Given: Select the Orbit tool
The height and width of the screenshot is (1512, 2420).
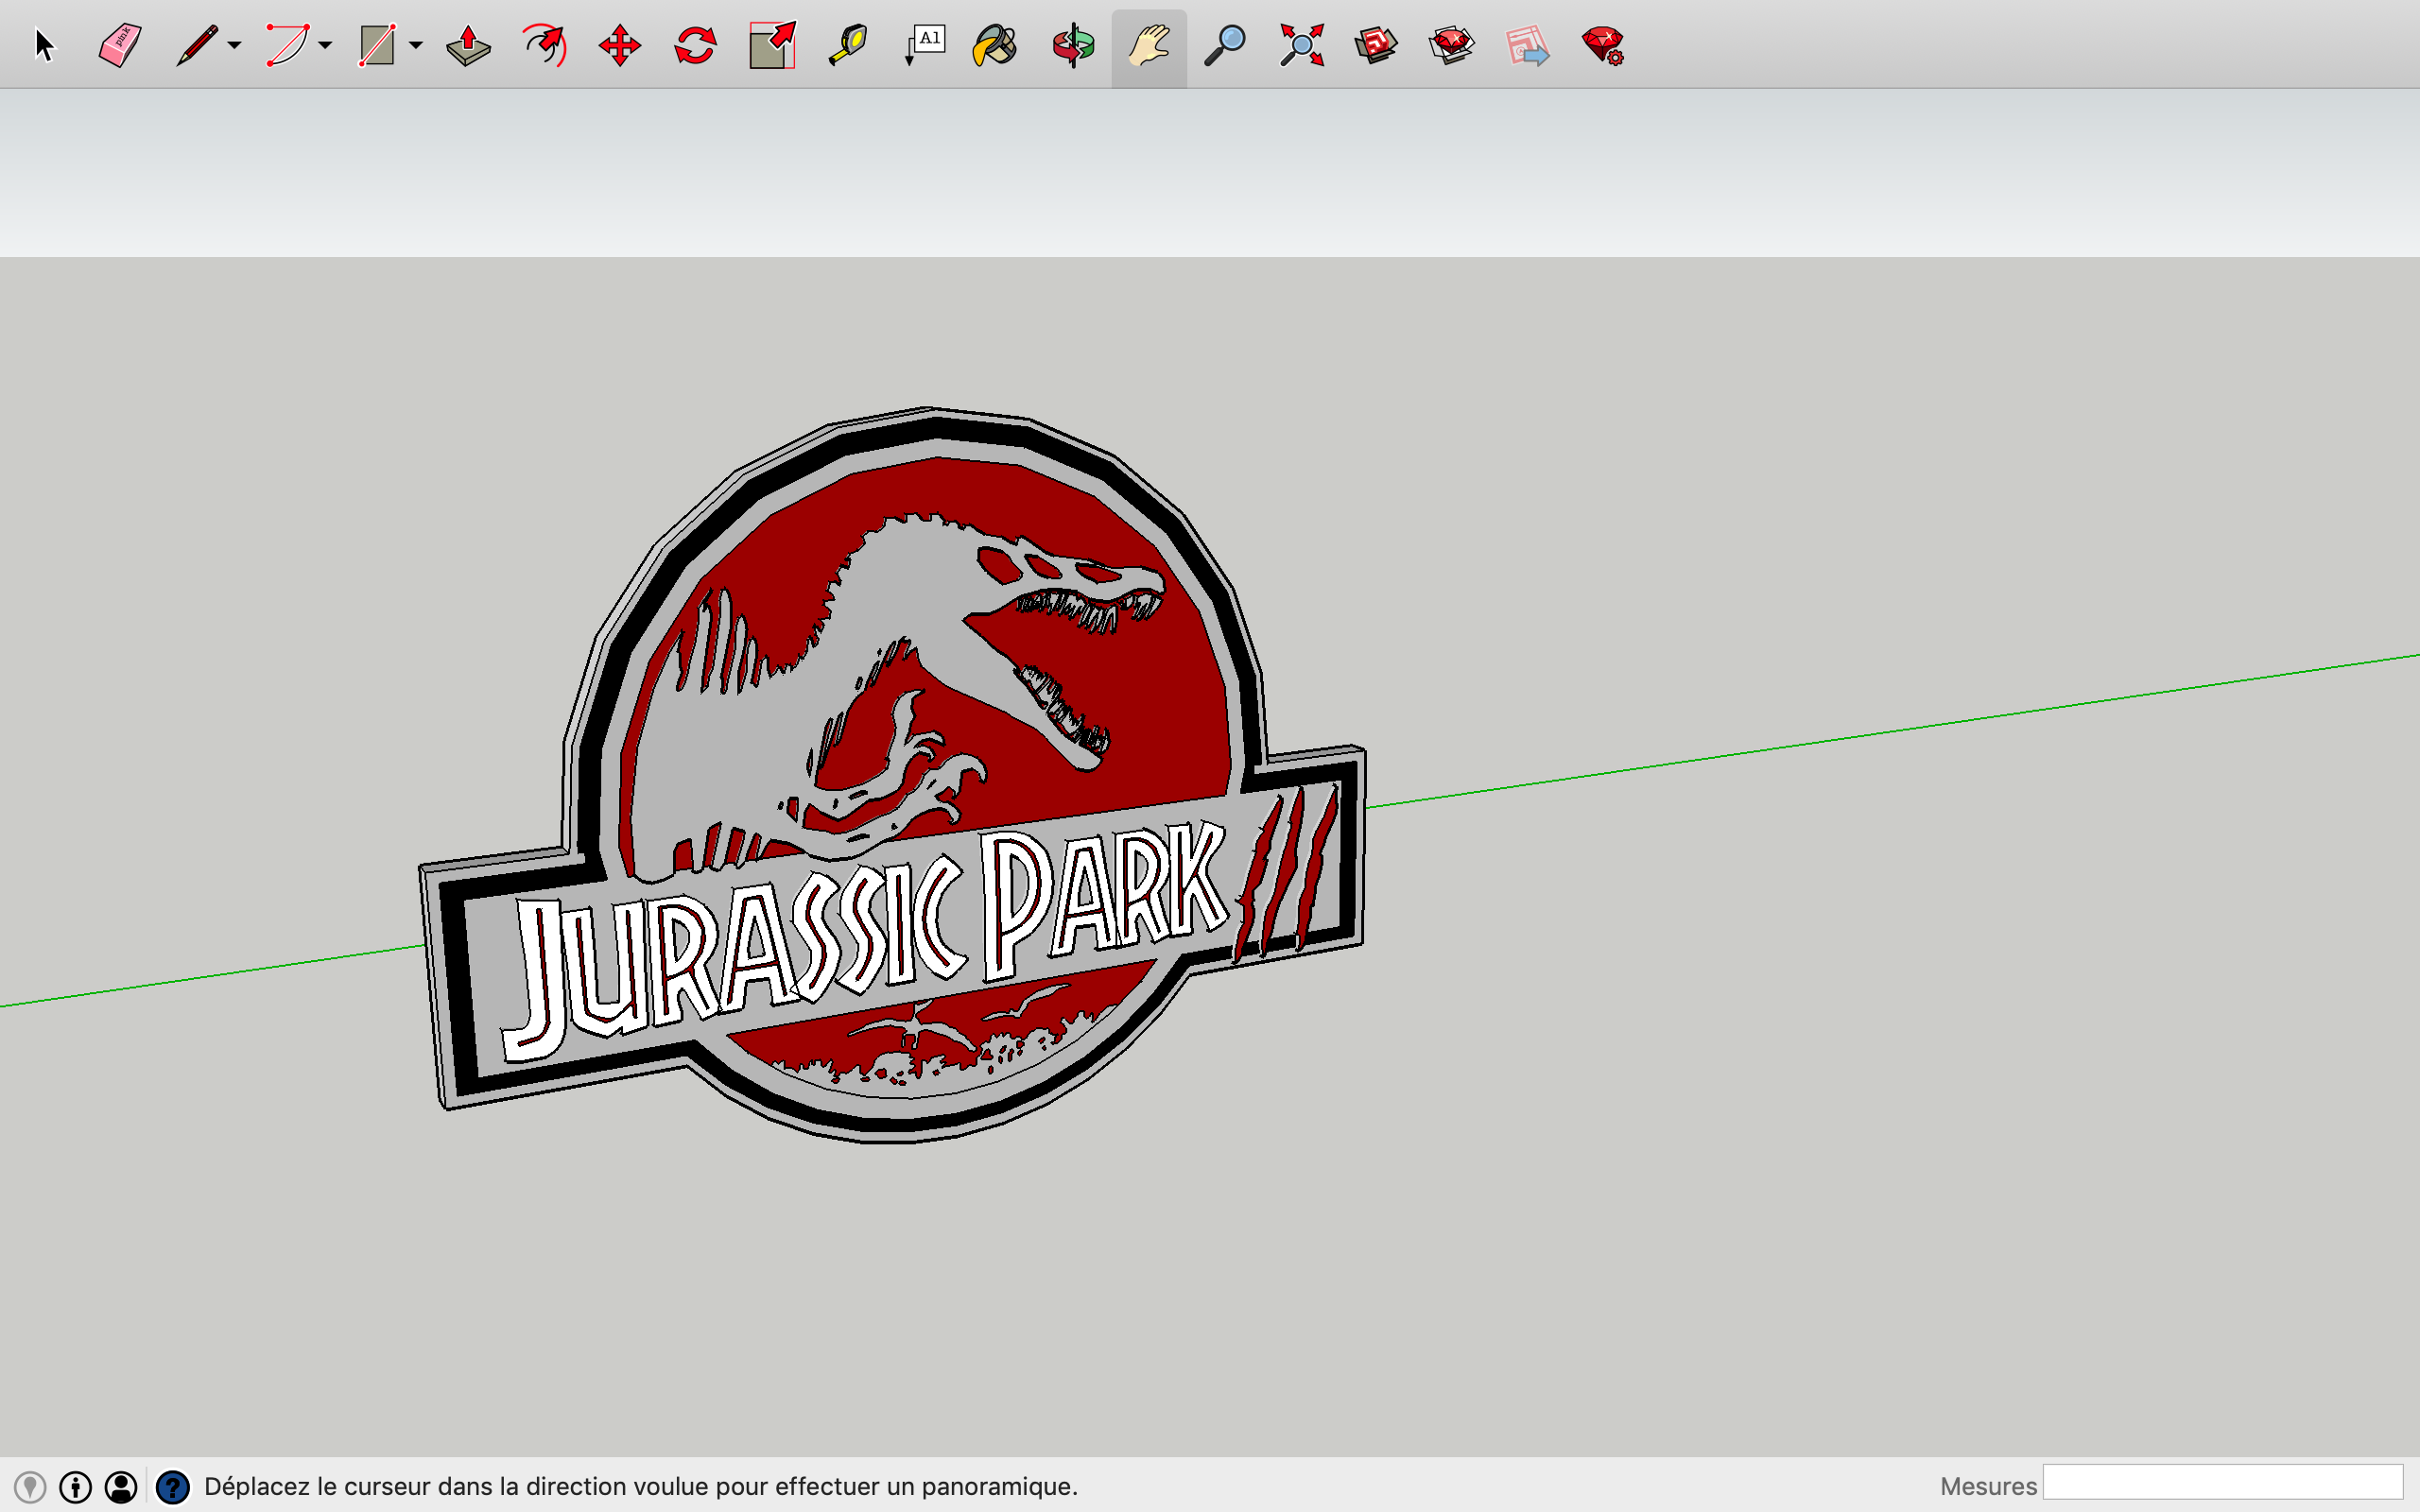Looking at the screenshot, I should tap(1073, 46).
